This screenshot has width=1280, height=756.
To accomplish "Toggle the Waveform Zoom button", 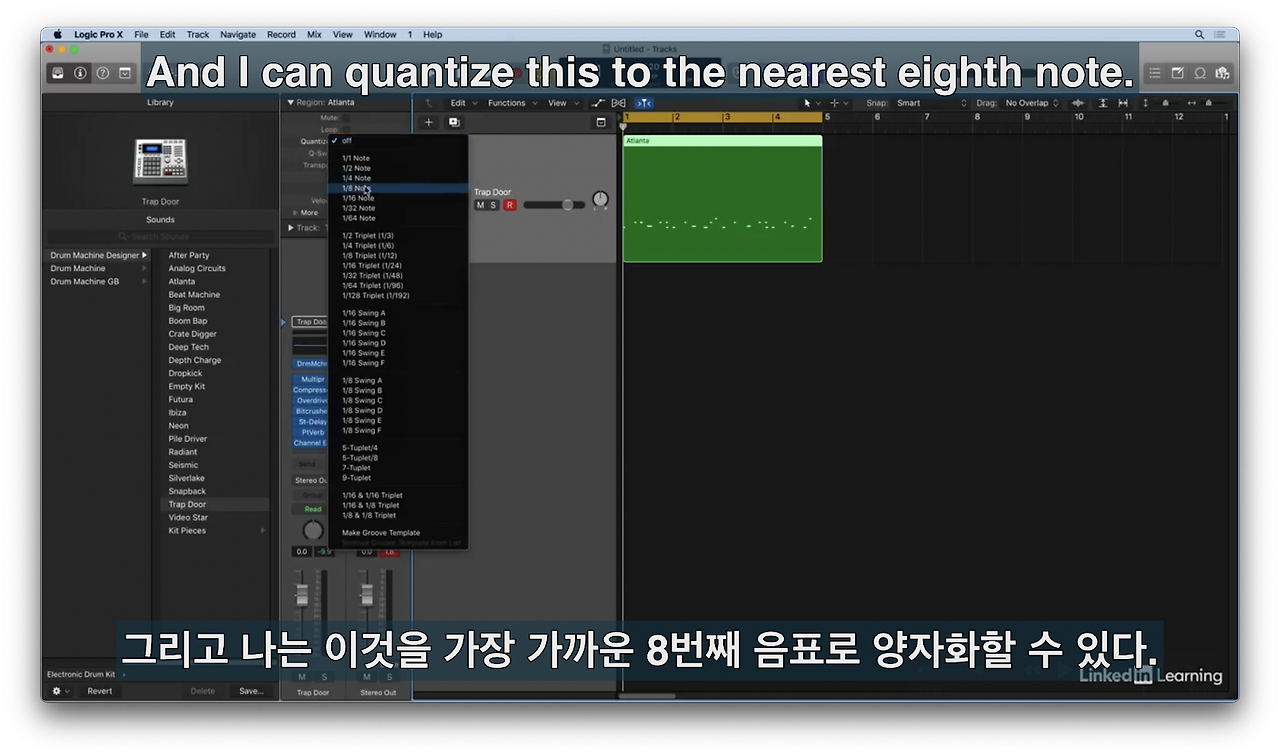I will tap(1078, 103).
